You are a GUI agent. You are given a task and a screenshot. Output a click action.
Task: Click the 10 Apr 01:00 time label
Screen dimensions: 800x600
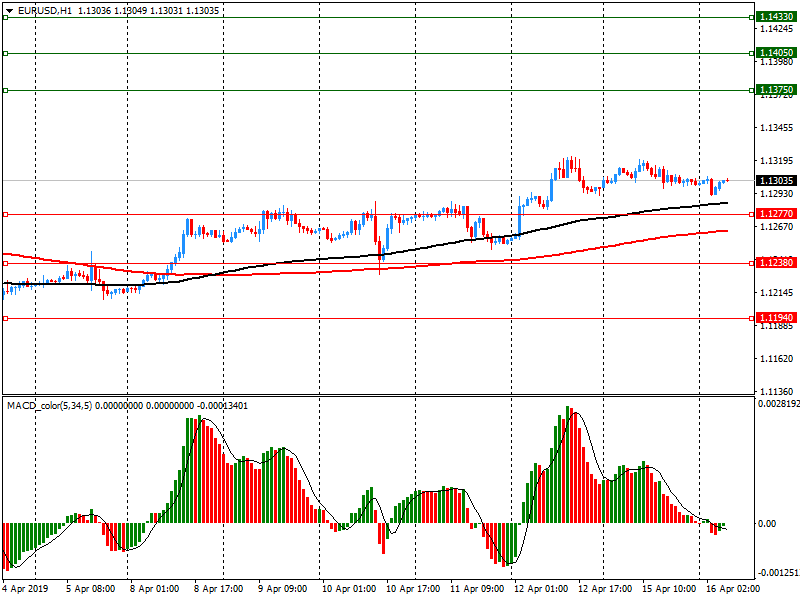(x=348, y=589)
